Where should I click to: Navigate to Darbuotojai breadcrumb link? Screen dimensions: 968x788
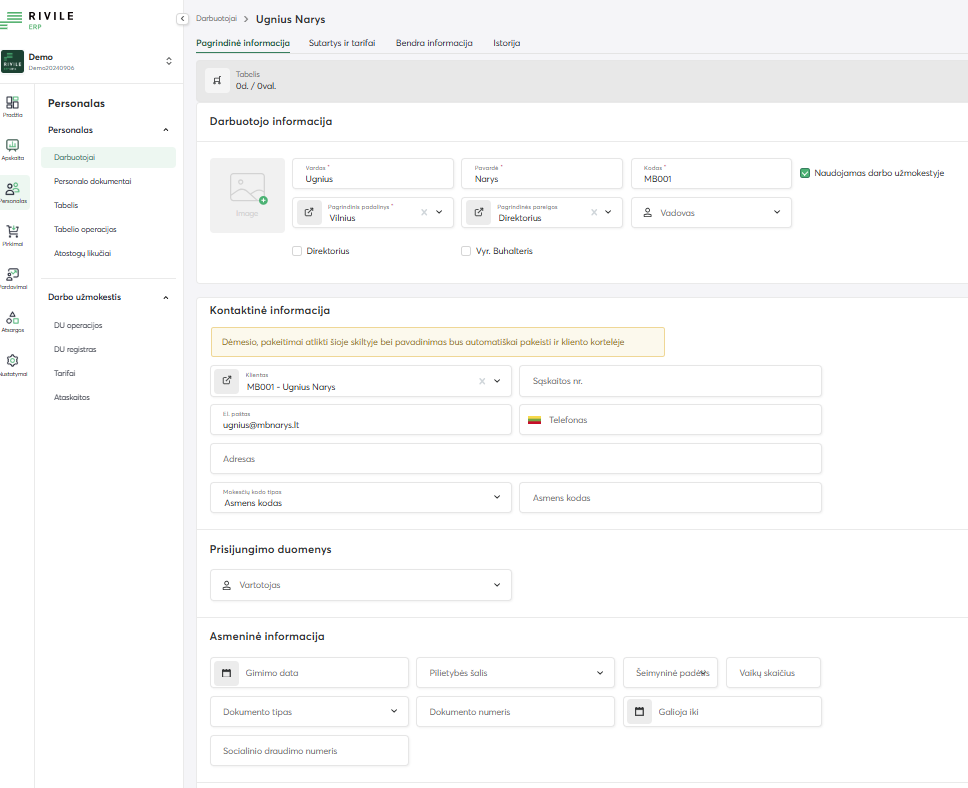[x=216, y=19]
